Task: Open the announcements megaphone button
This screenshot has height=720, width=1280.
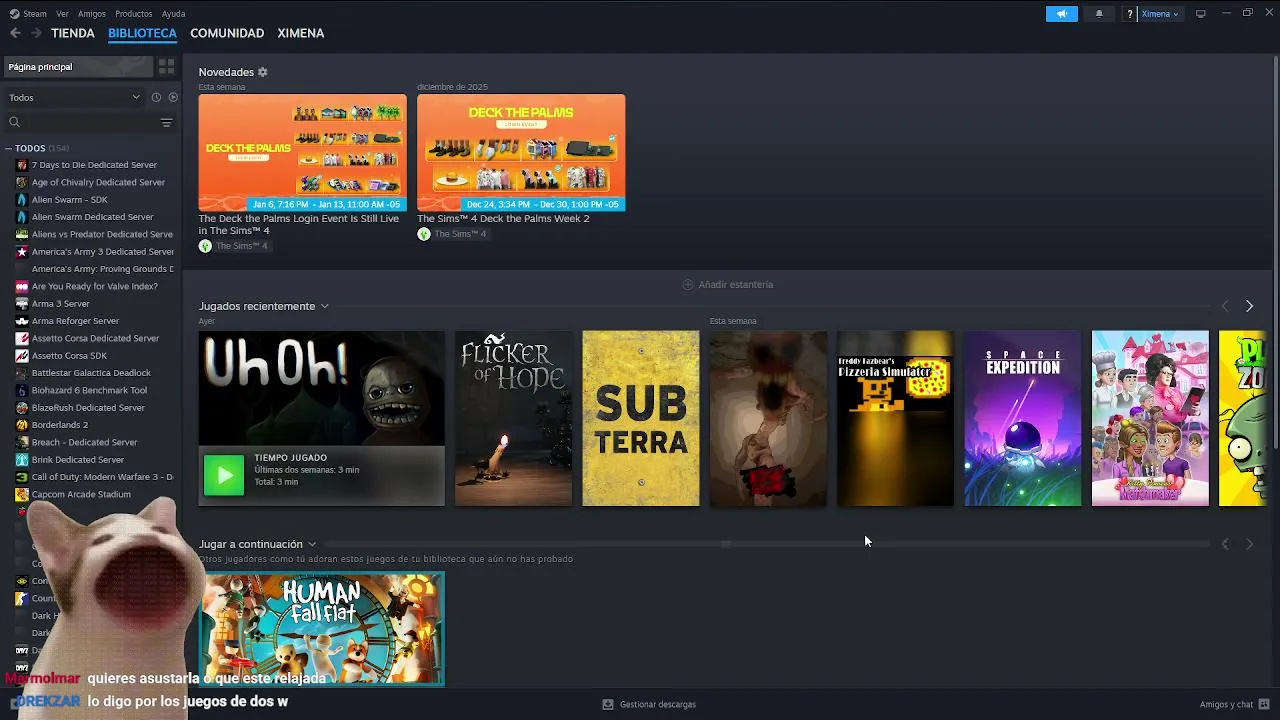Action: coord(1062,14)
